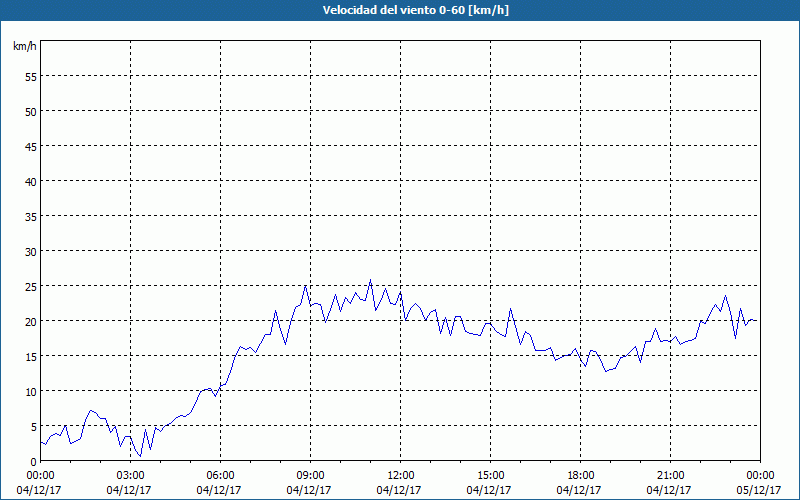Click the 06:00 time label on x-axis
Screen dimensions: 800x500
[220, 476]
